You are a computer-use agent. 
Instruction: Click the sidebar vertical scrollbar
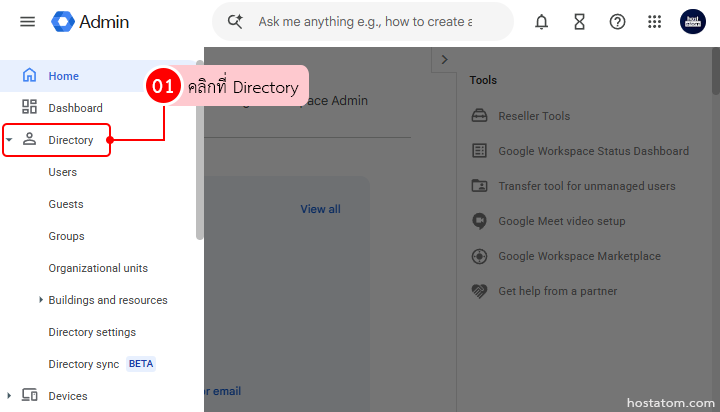(199, 150)
